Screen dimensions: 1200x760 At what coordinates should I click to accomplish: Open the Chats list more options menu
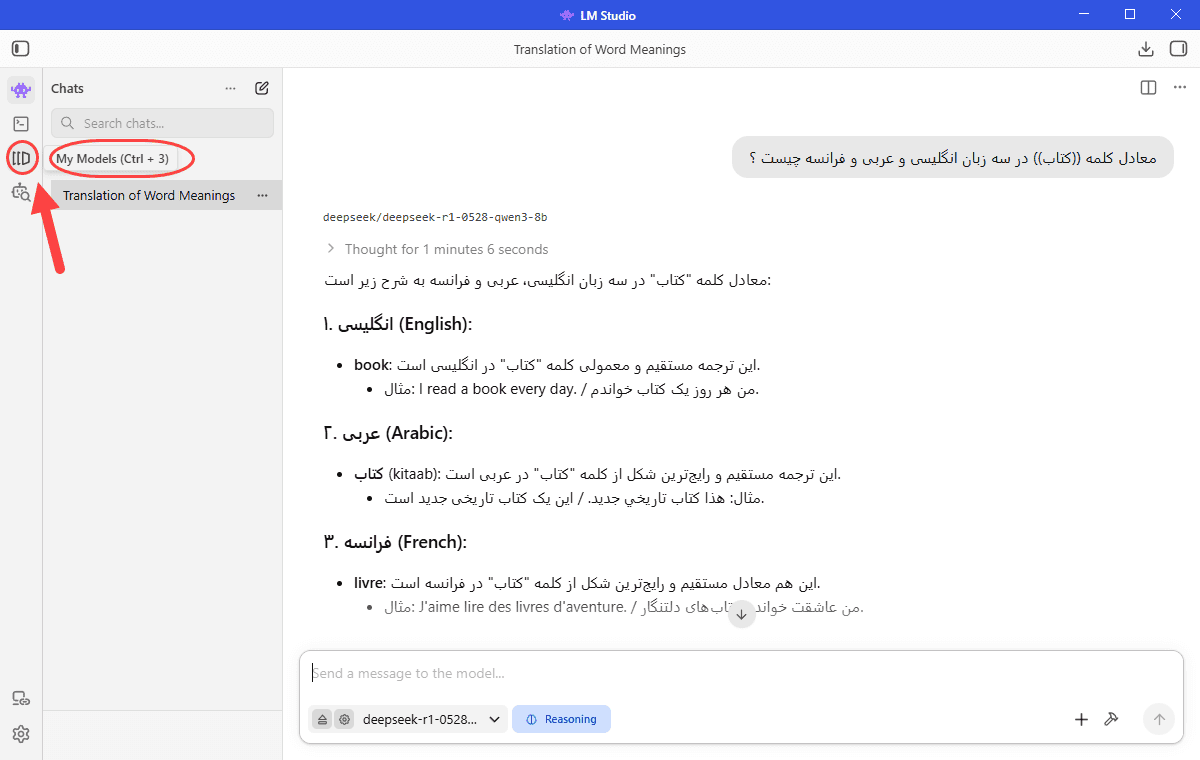[x=231, y=88]
